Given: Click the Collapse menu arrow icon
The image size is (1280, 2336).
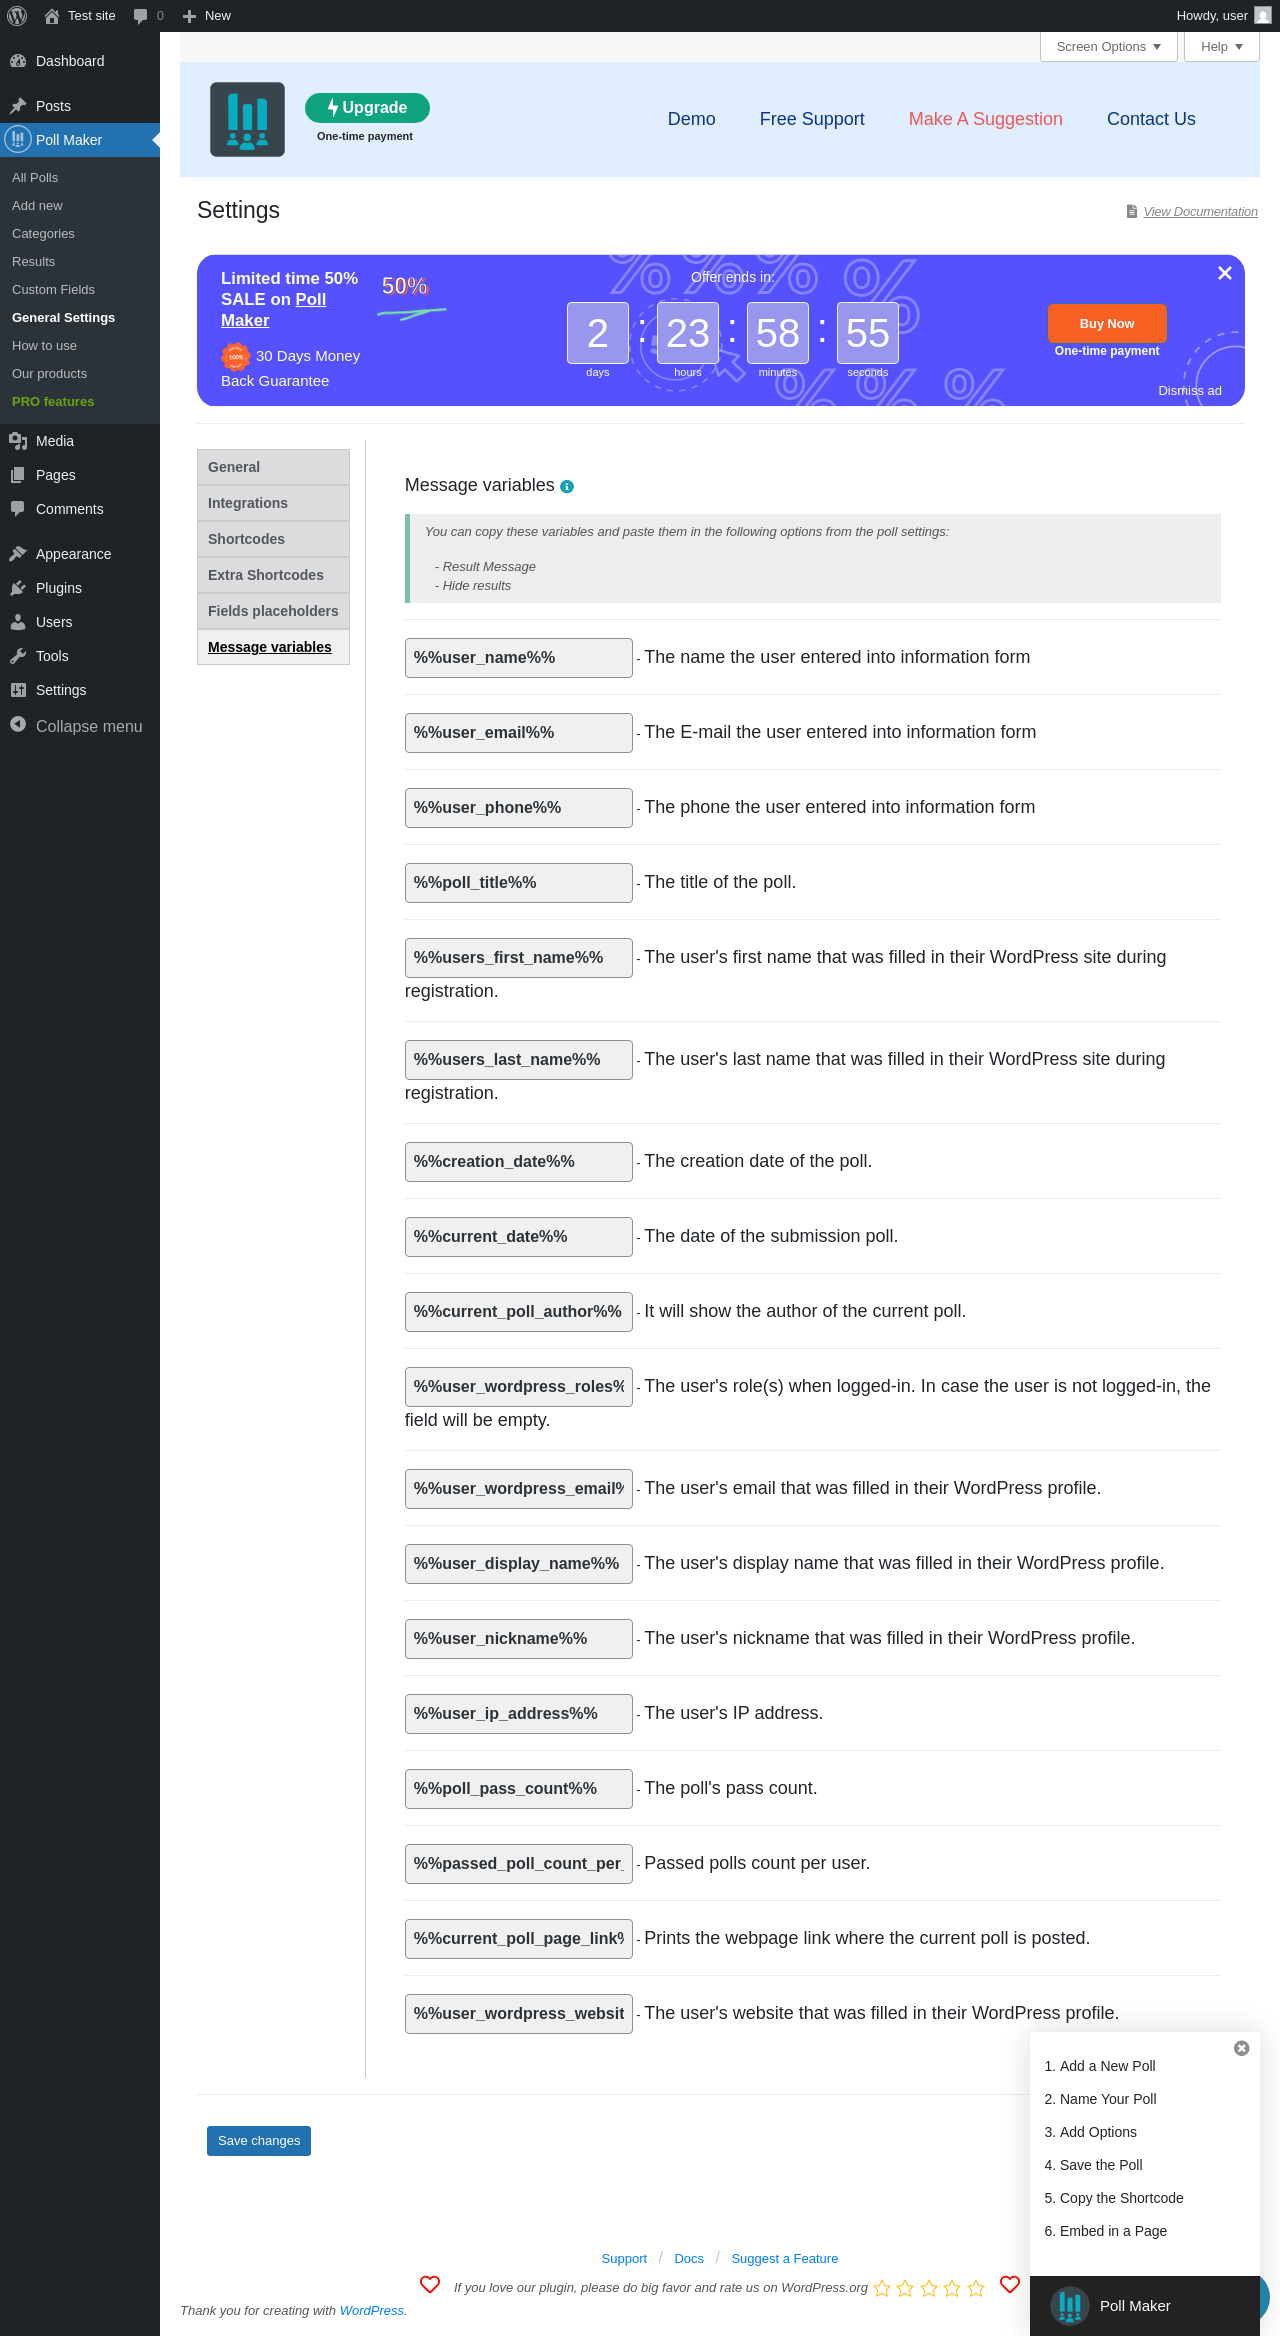Looking at the screenshot, I should 18,725.
